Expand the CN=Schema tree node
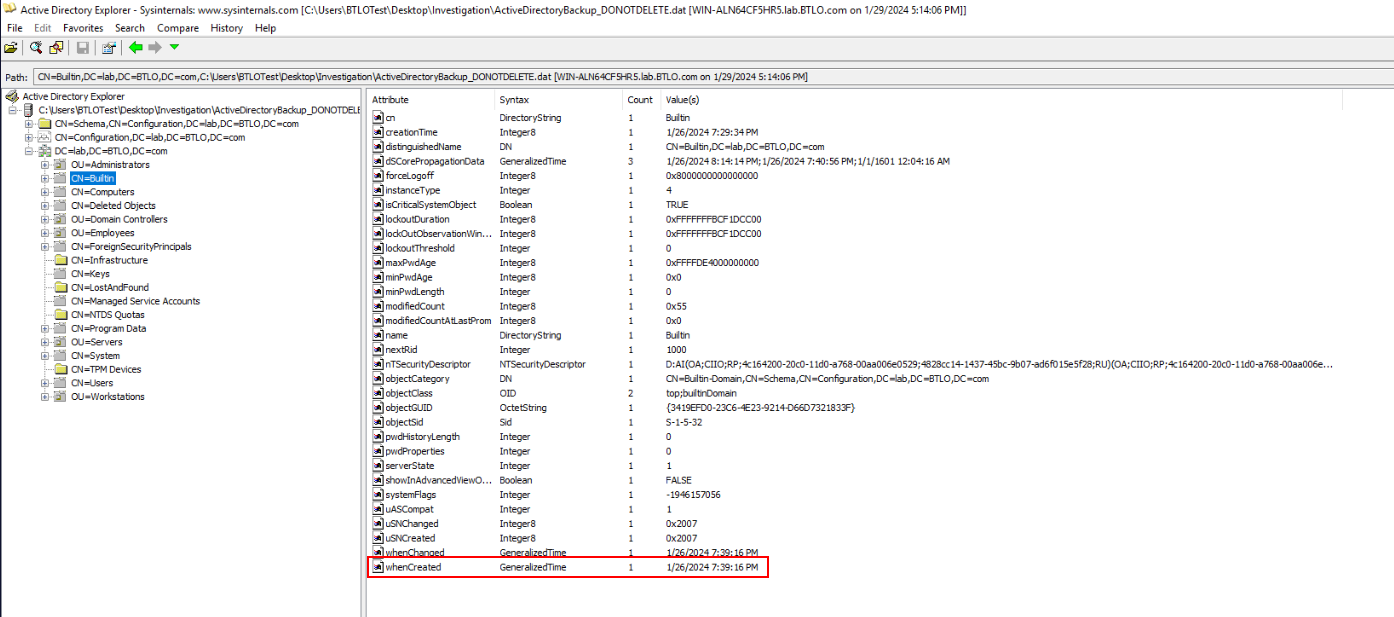1394x617 pixels. point(30,124)
